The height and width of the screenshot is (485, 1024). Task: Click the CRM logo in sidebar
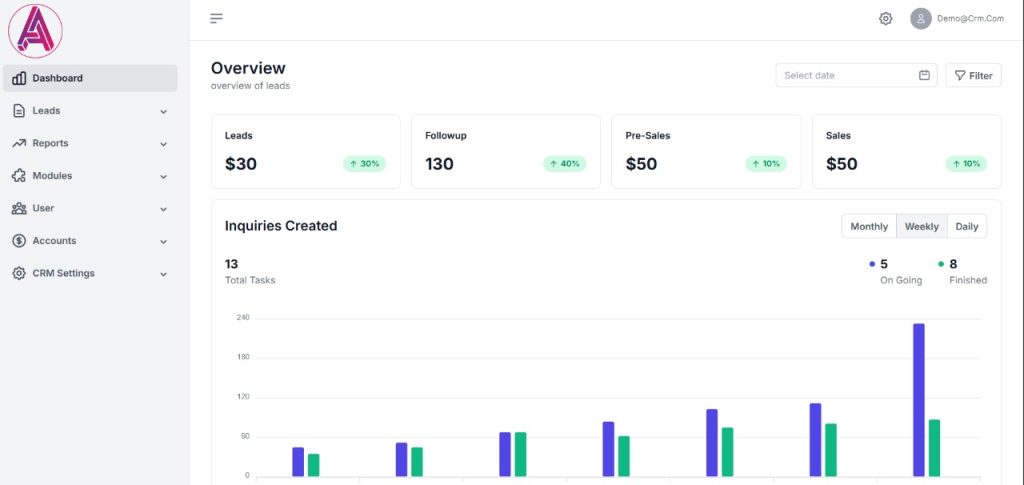coord(36,31)
